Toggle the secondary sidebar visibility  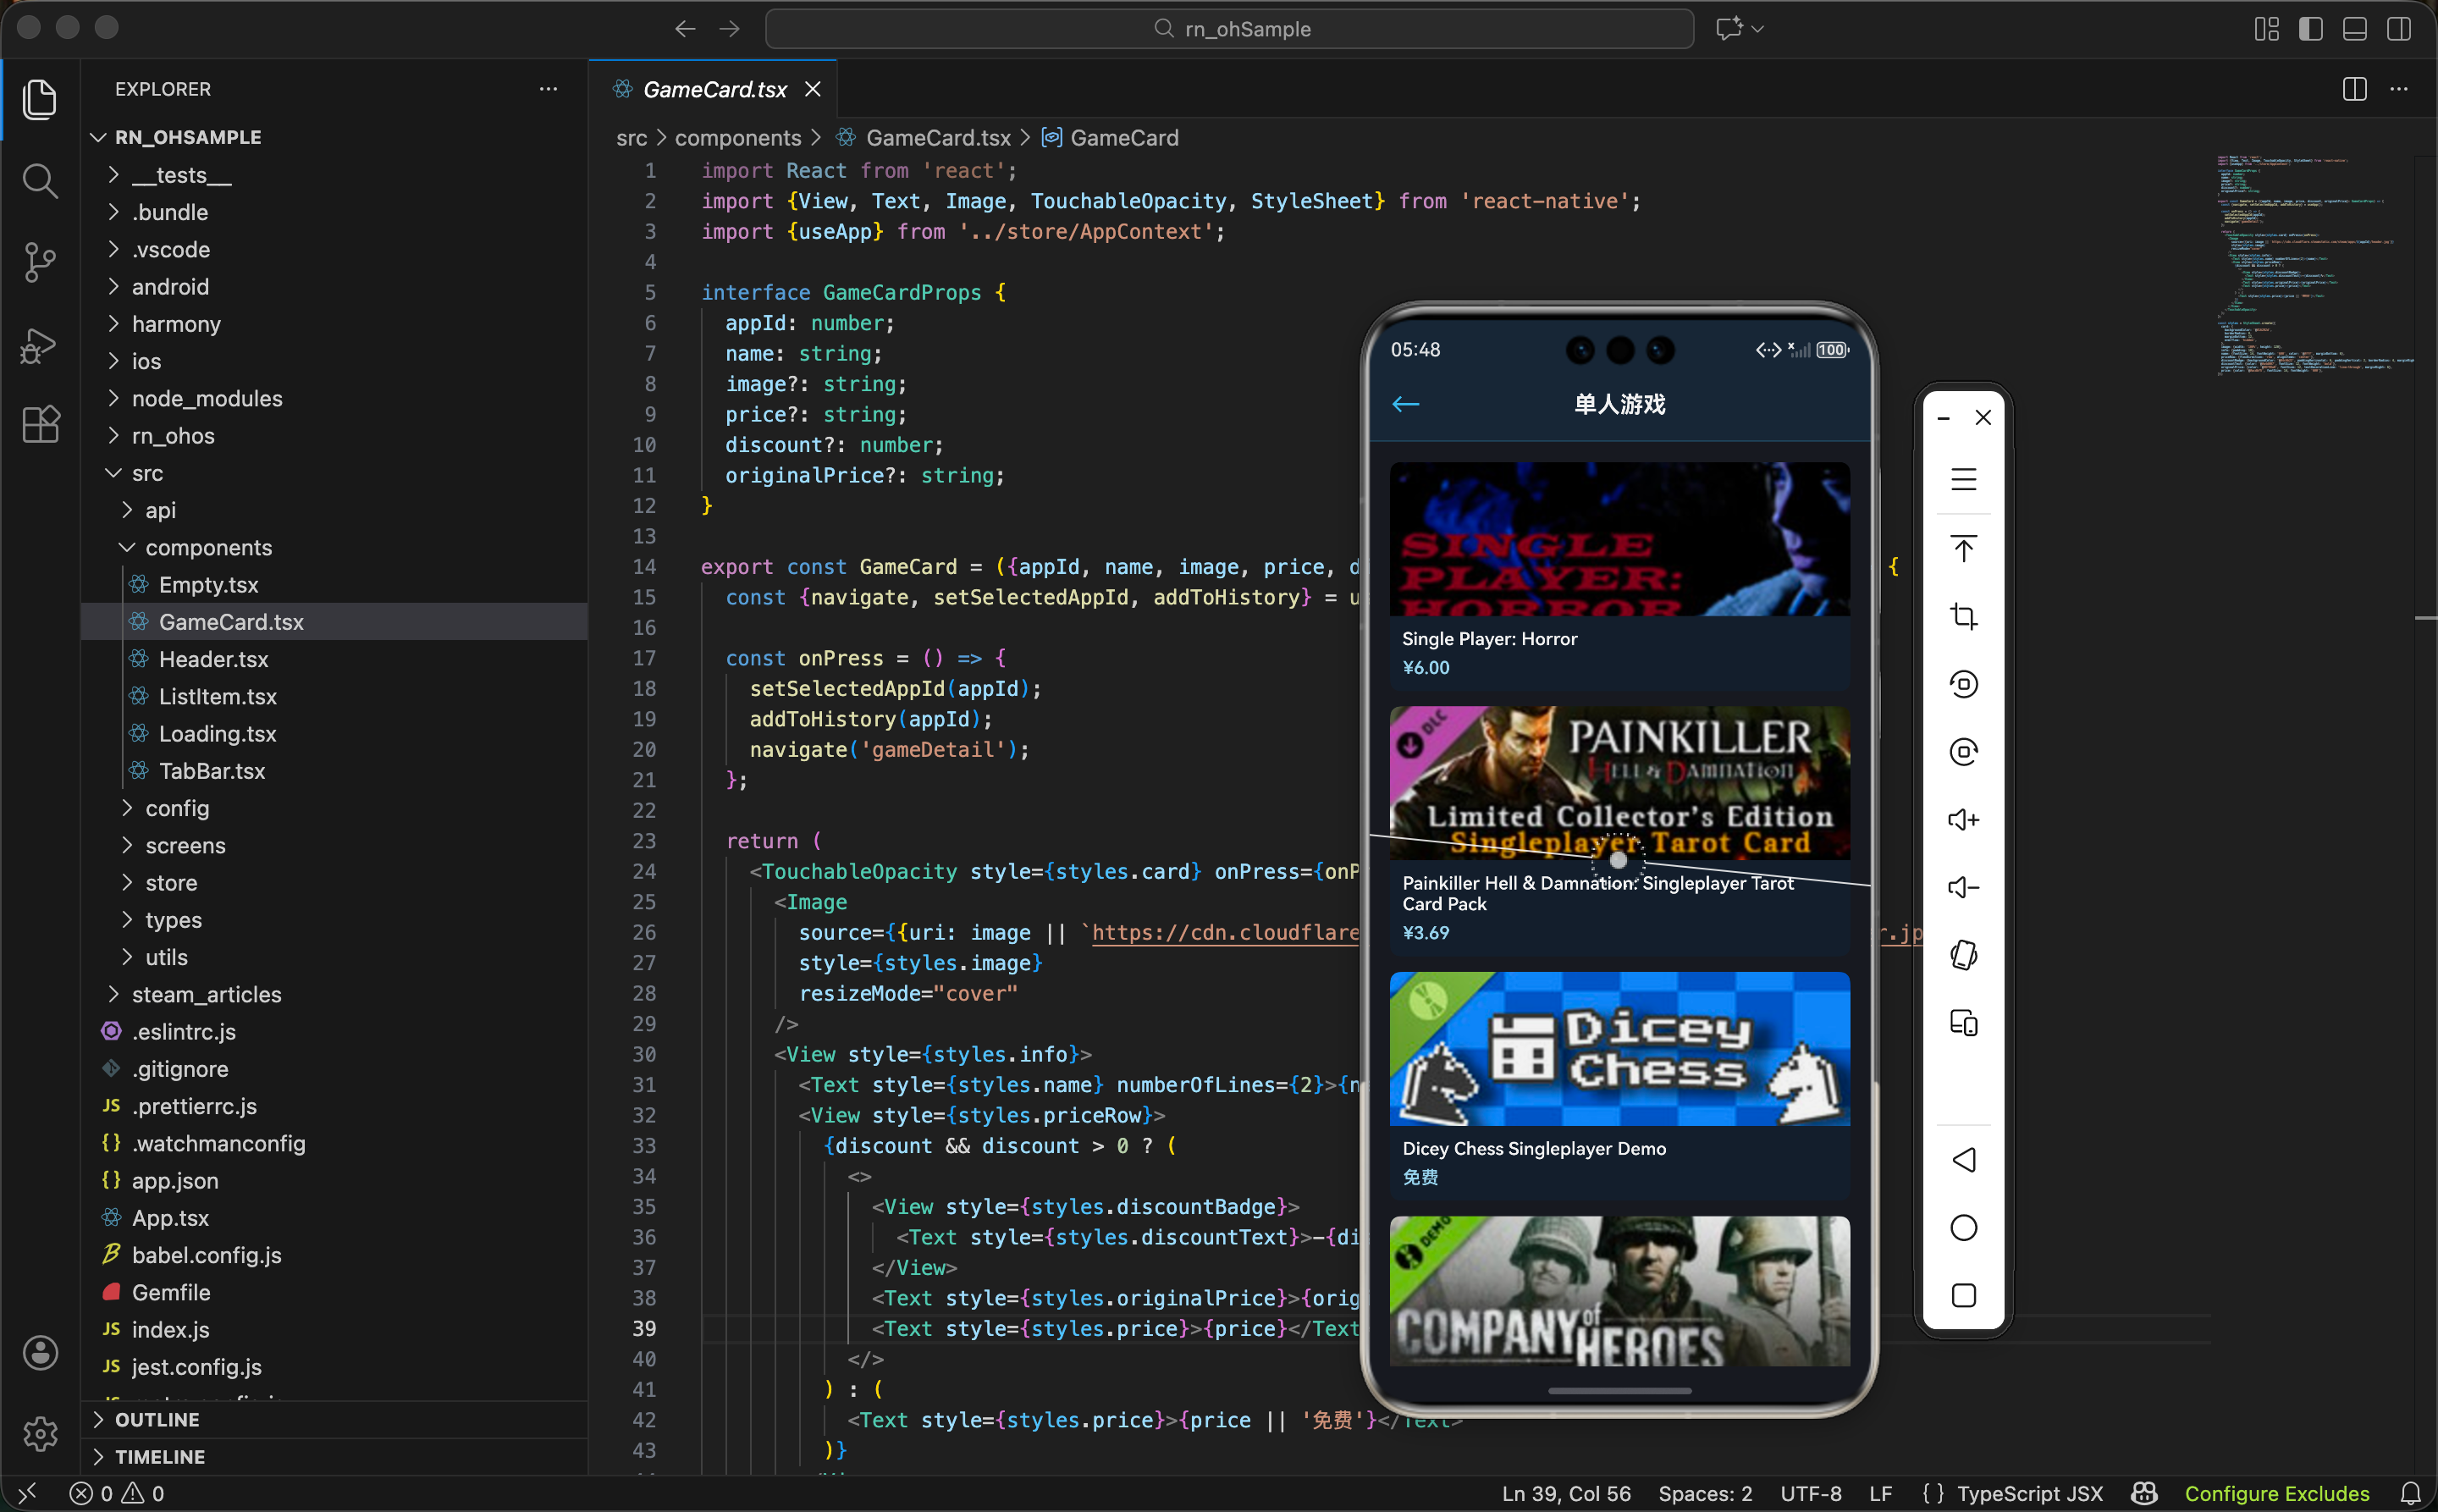click(2398, 29)
